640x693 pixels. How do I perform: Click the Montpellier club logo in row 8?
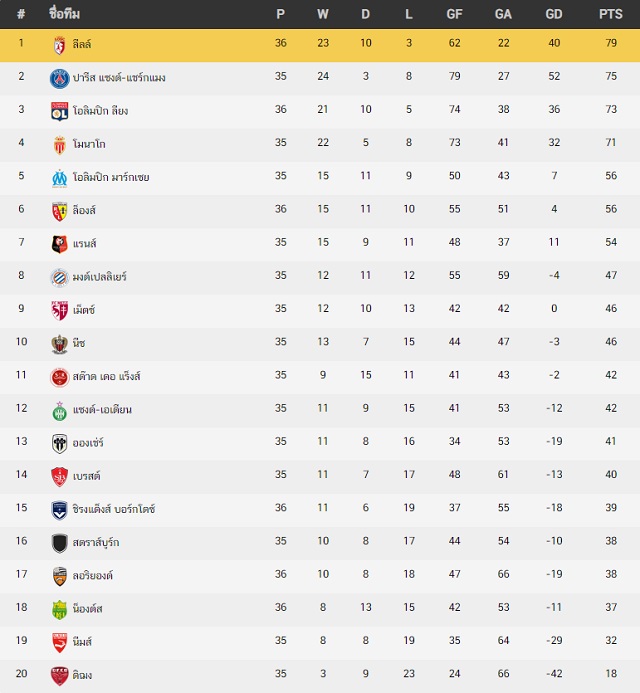[60, 278]
